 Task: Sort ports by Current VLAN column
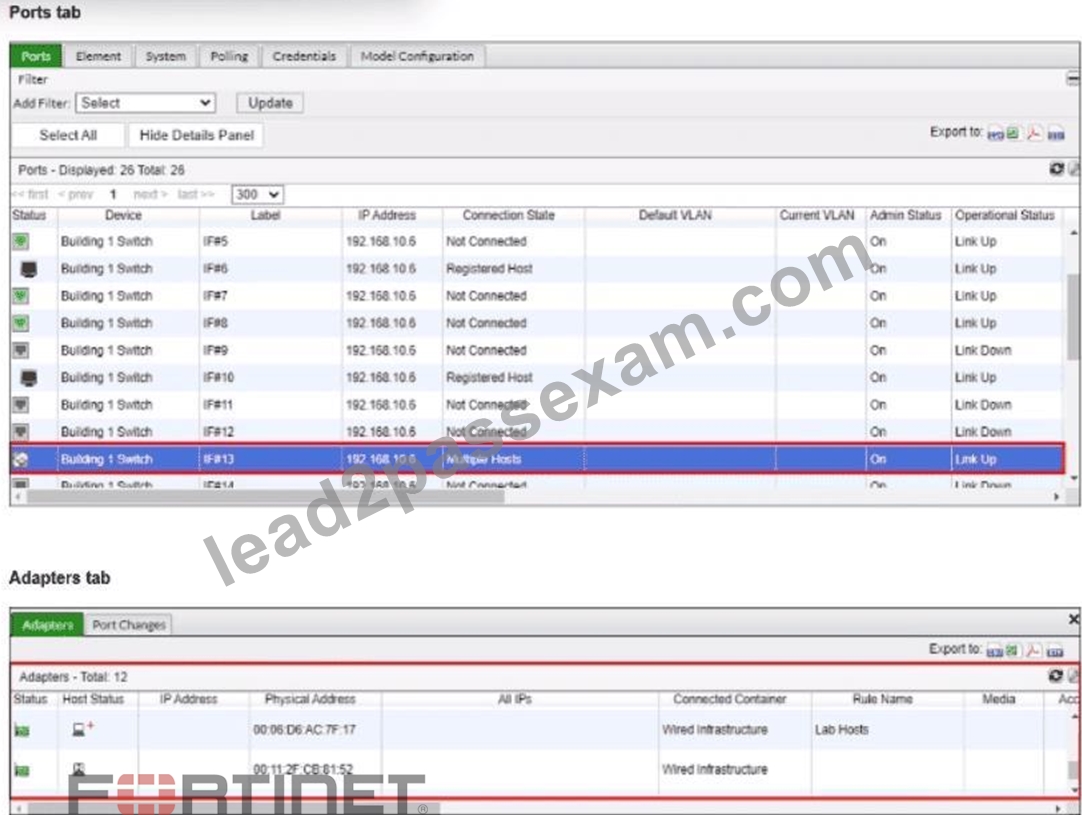pyautogui.click(x=817, y=215)
